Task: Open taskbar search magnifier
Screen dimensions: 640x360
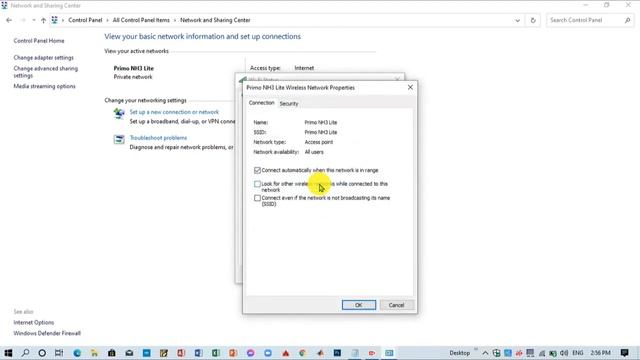Action: click(x=25, y=353)
